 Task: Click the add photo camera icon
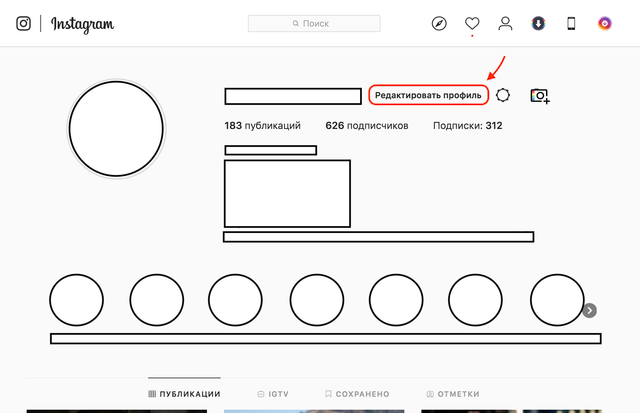[540, 95]
